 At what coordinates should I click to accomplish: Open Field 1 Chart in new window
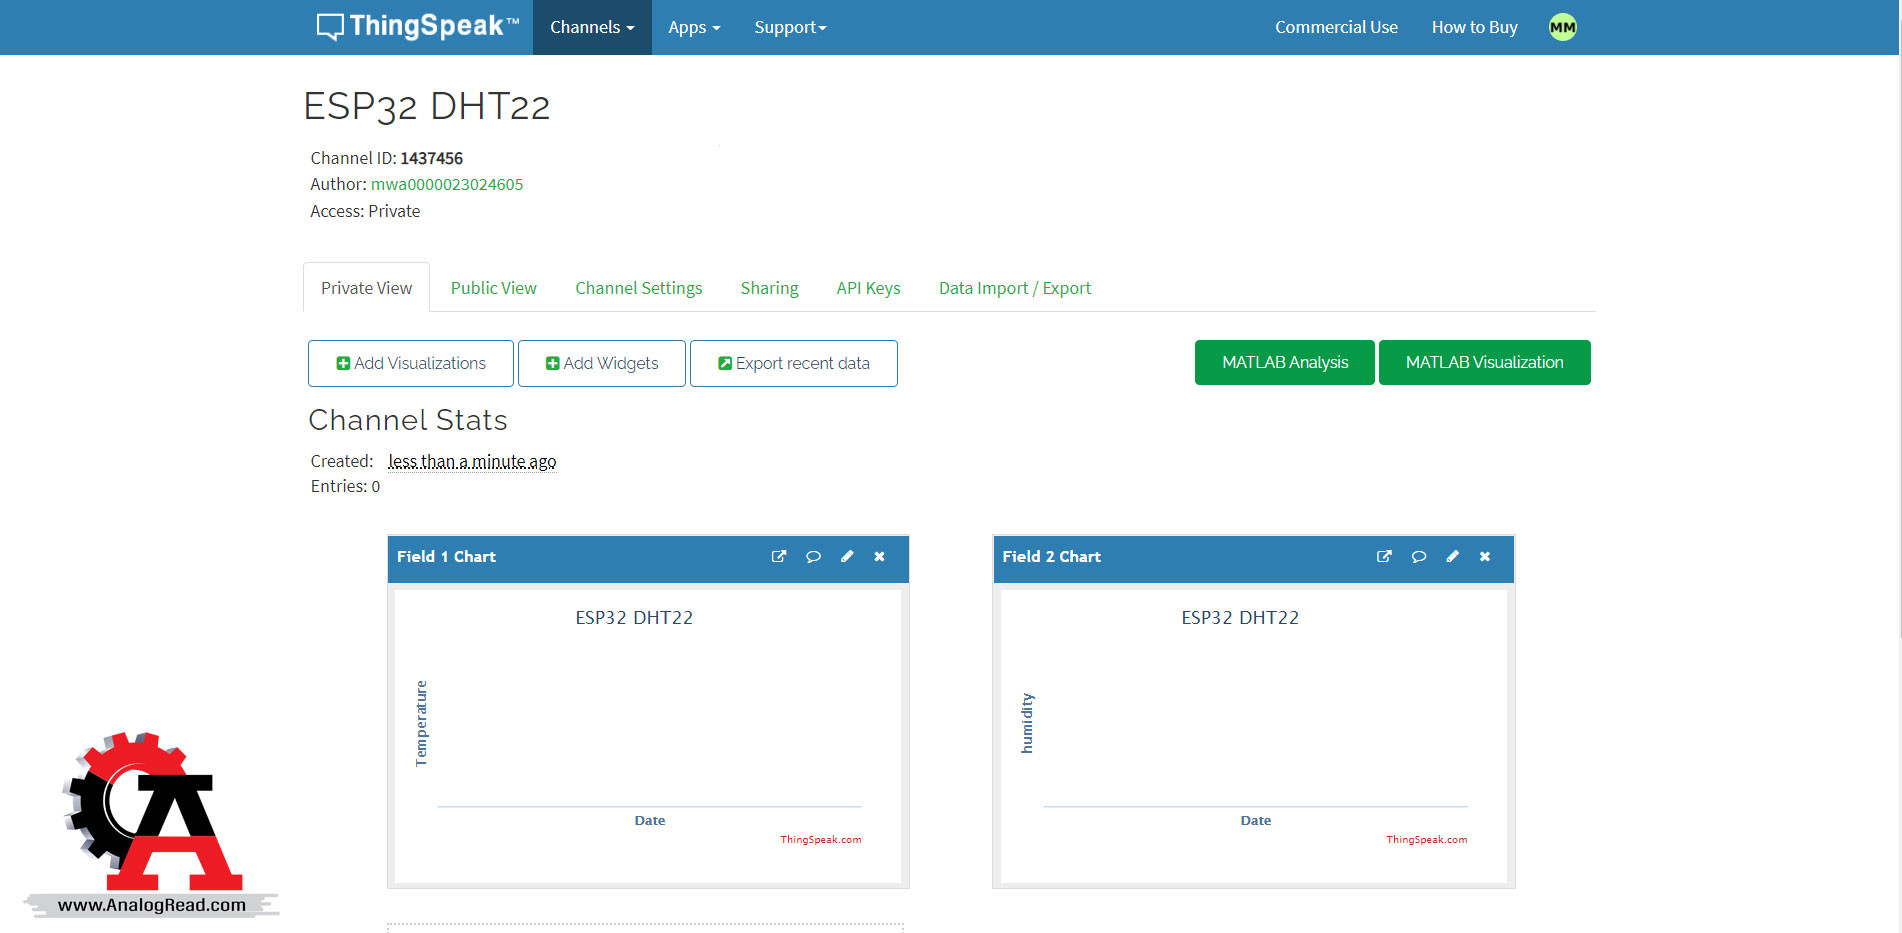pyautogui.click(x=779, y=557)
